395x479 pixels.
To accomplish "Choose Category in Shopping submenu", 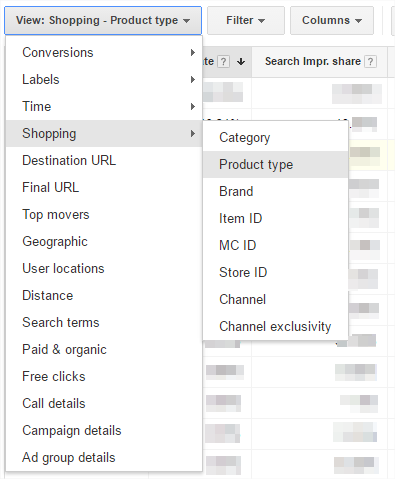I will coord(275,138).
